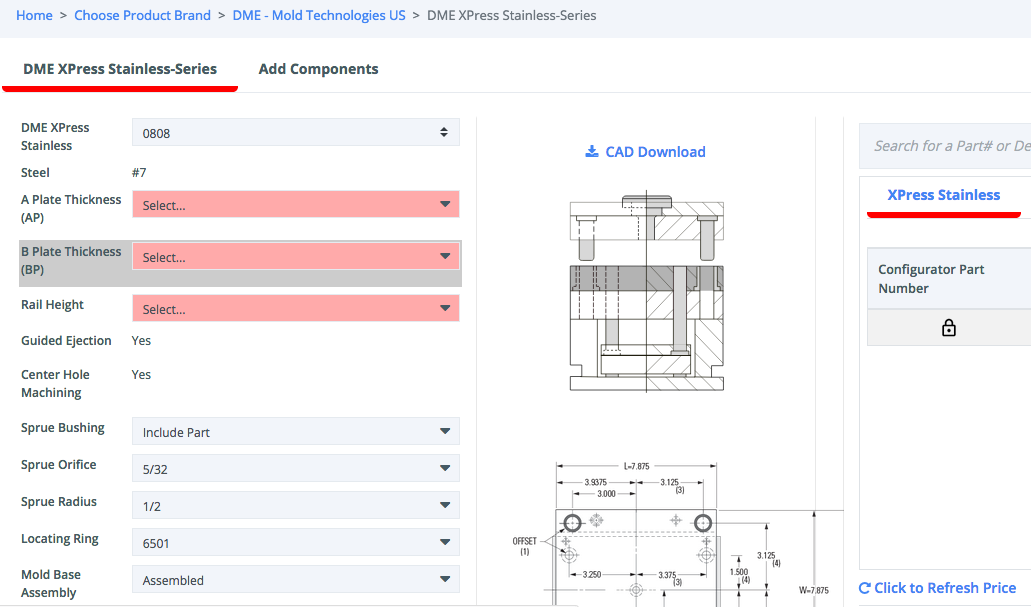1031x607 pixels.
Task: Focus the Search for a Part# field
Action: point(946,146)
